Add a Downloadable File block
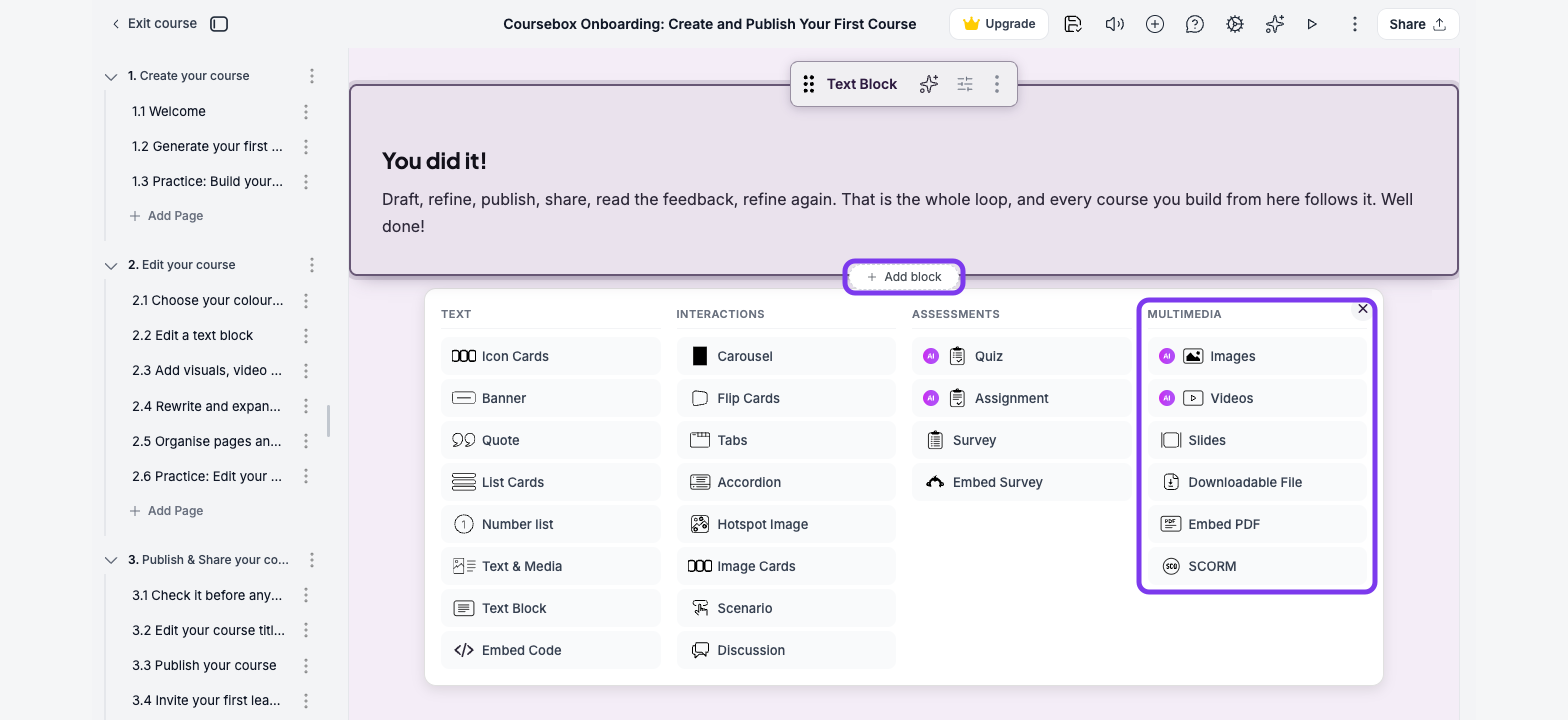Screen dimensions: 1568x720 point(1257,482)
